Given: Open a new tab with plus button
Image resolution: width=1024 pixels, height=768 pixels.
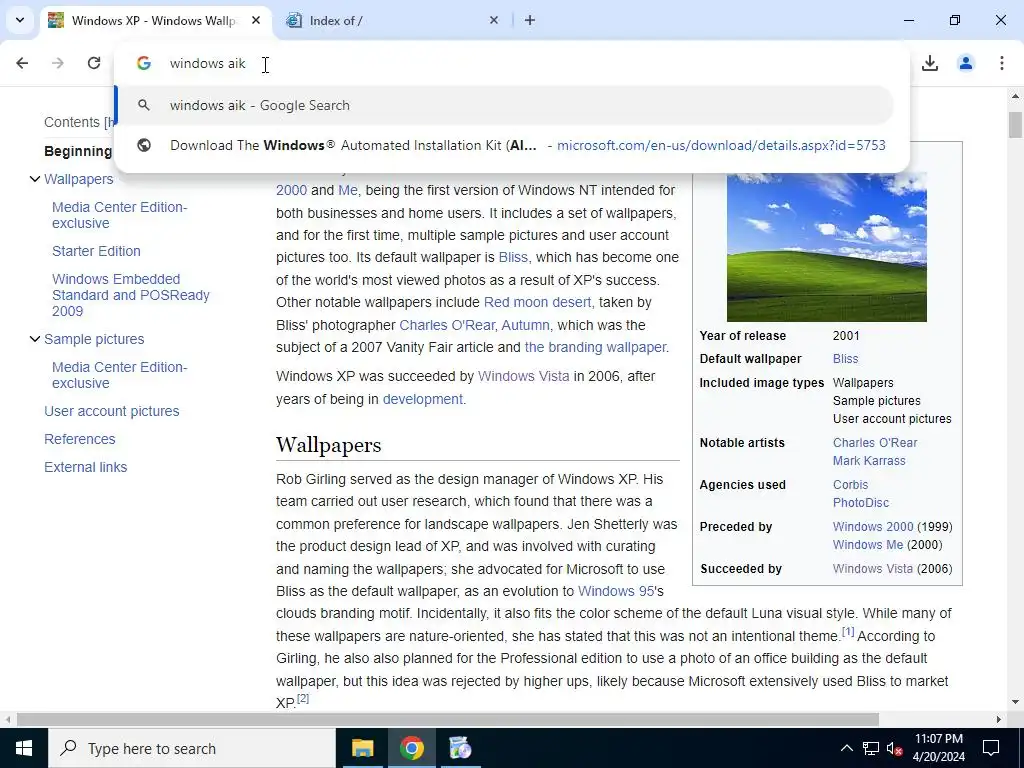Looking at the screenshot, I should [x=530, y=20].
